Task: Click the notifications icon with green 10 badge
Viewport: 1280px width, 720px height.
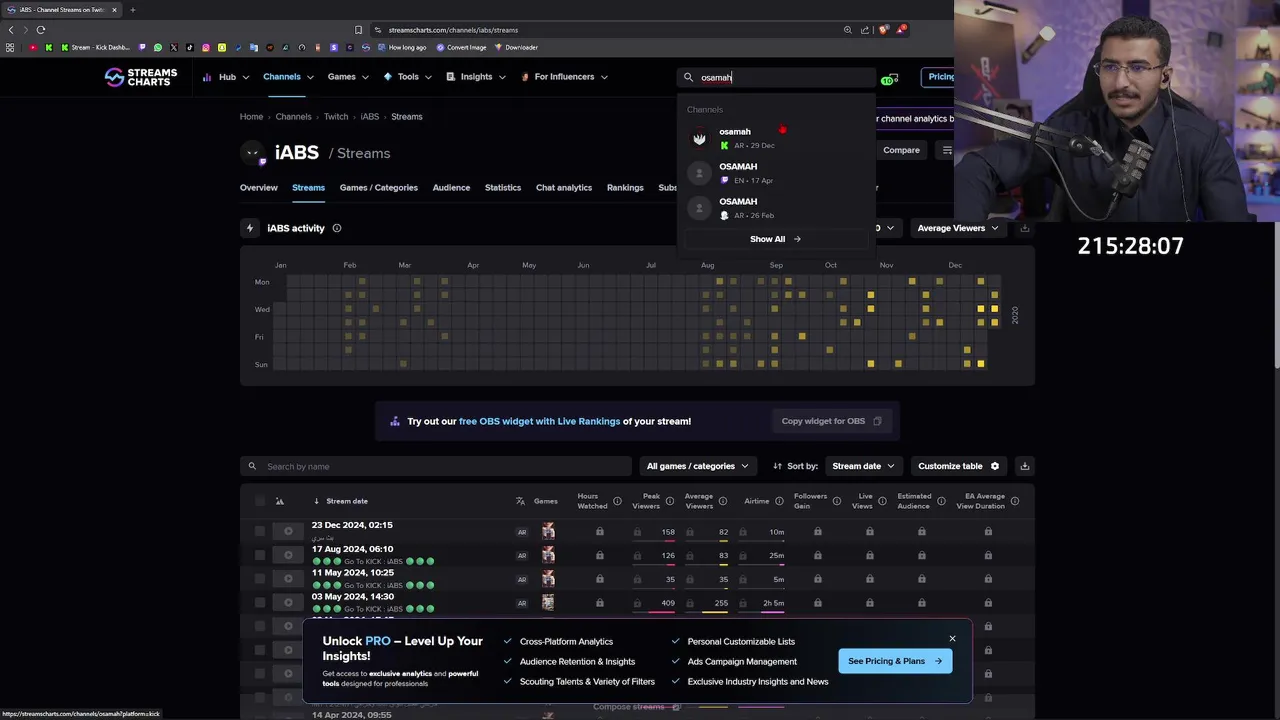Action: coord(889,78)
